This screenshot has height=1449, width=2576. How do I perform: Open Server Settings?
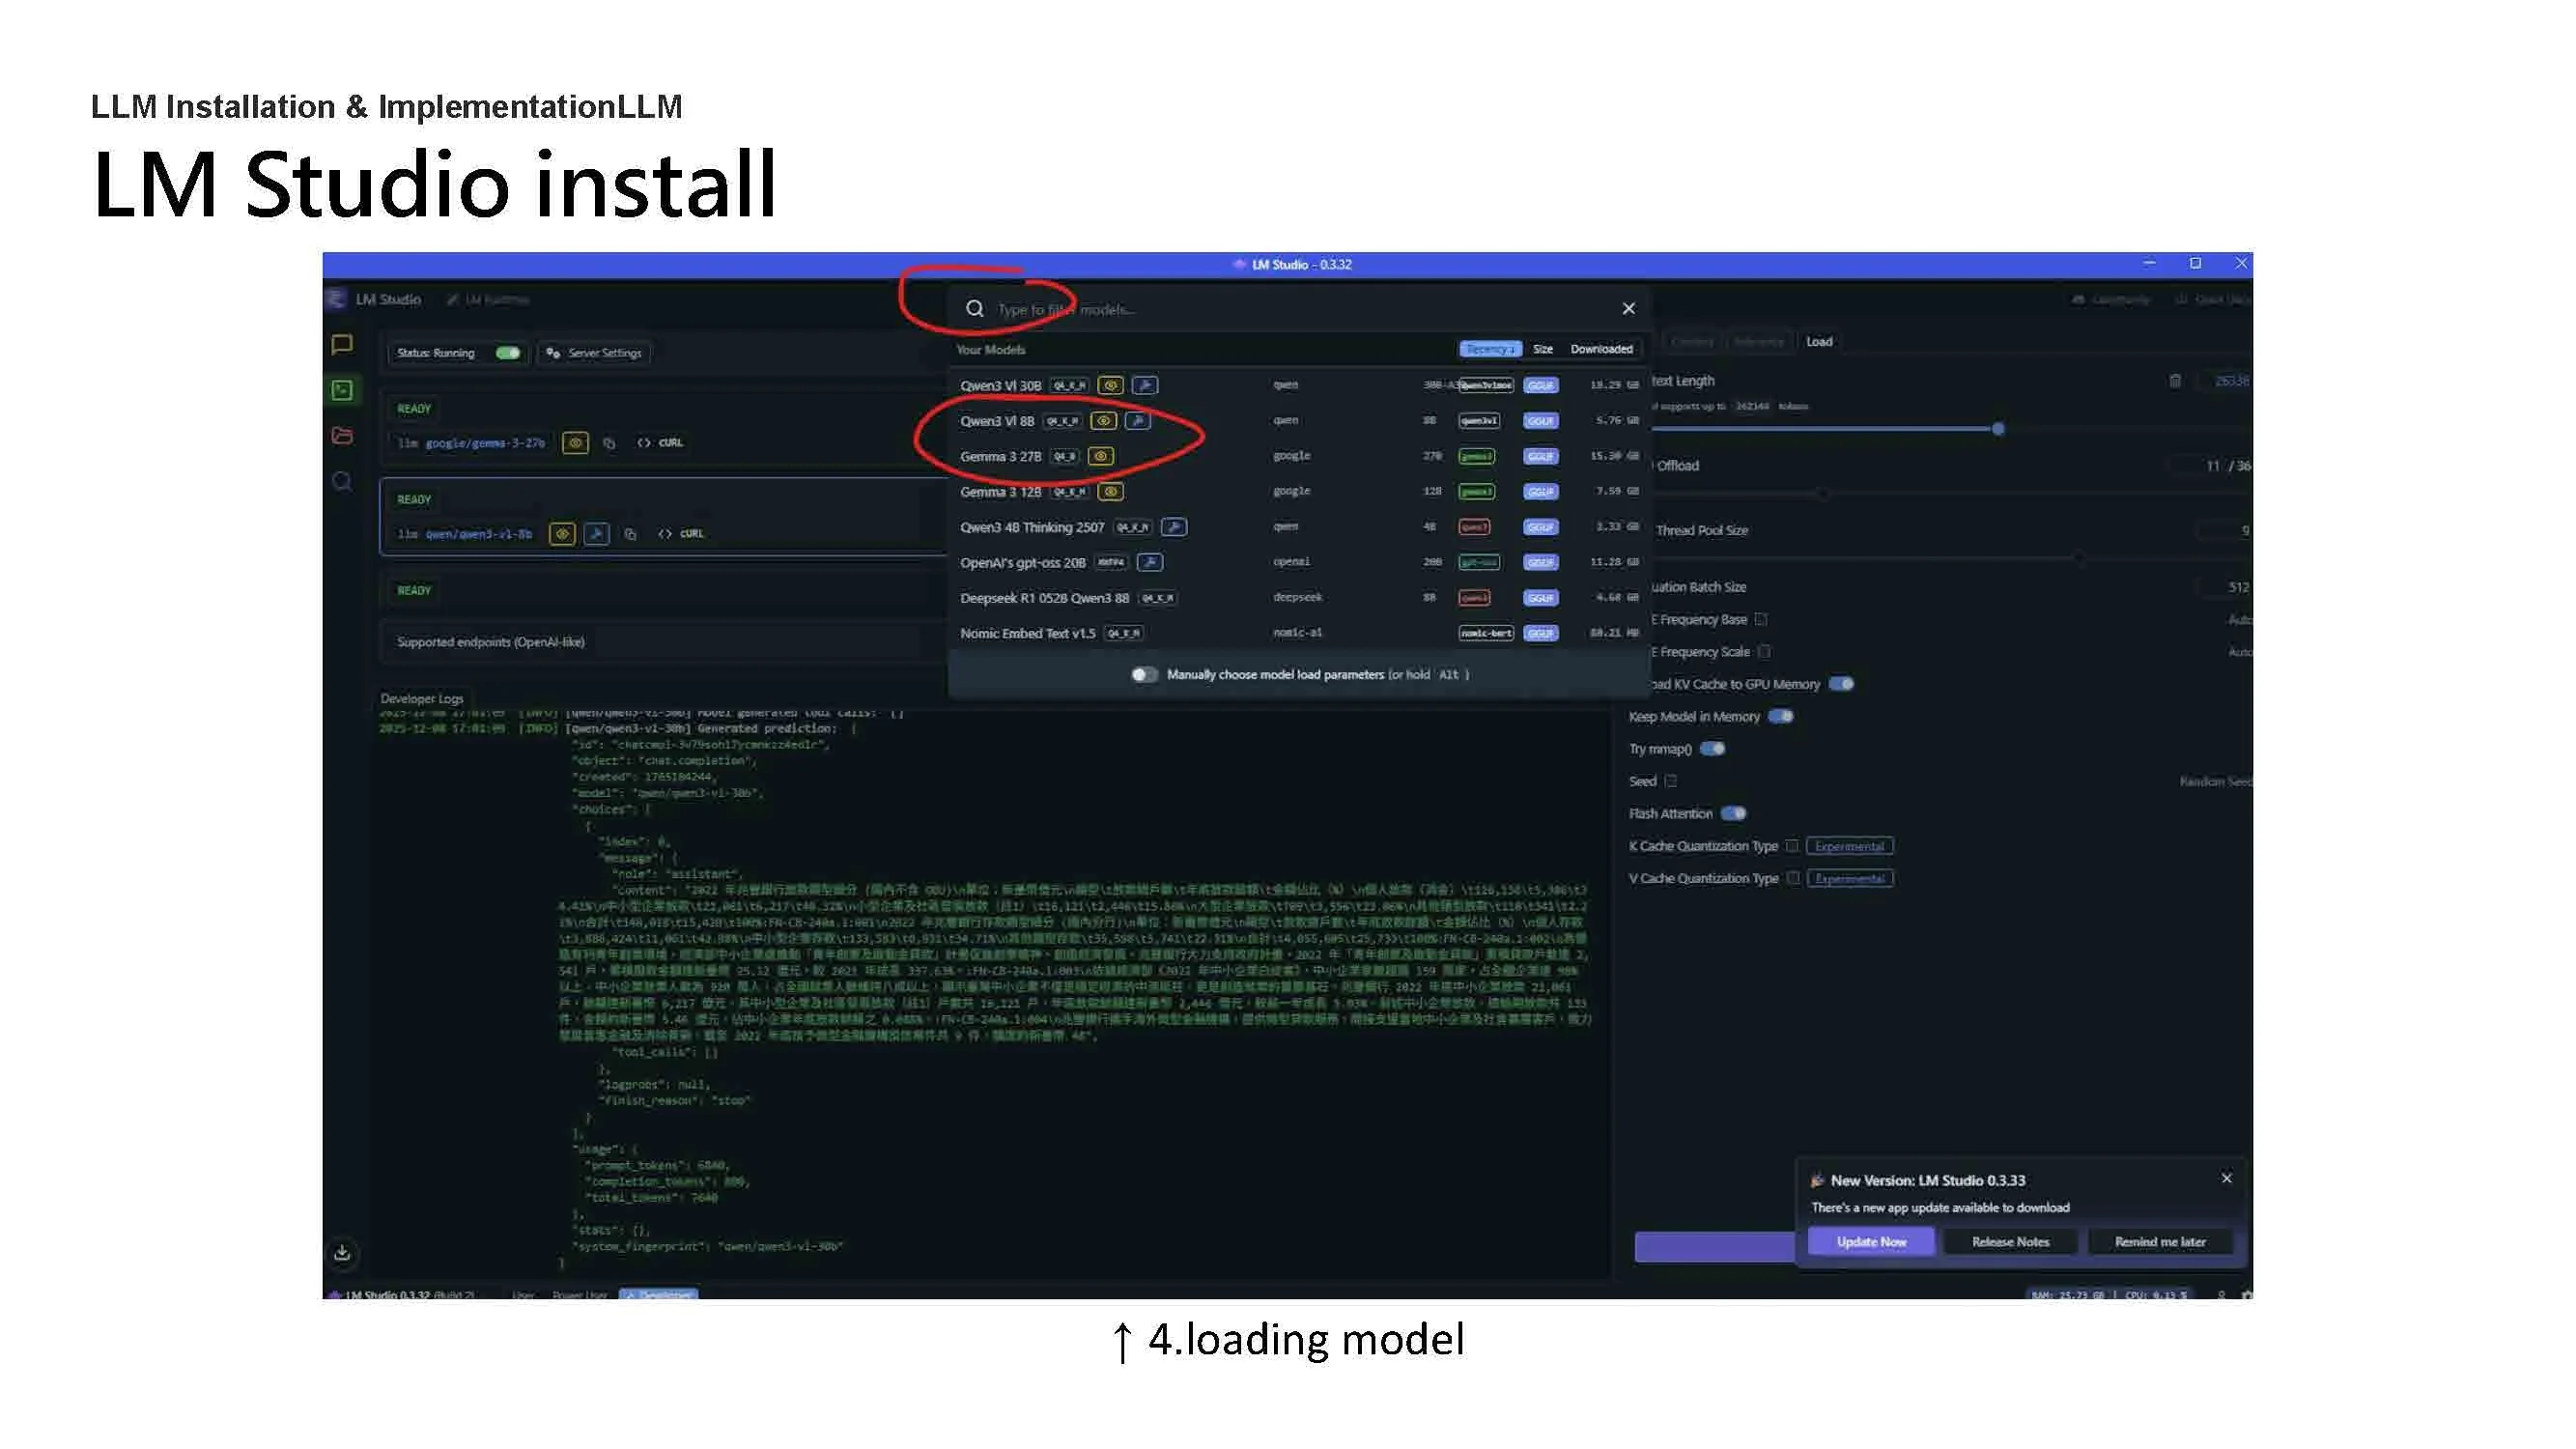point(595,353)
